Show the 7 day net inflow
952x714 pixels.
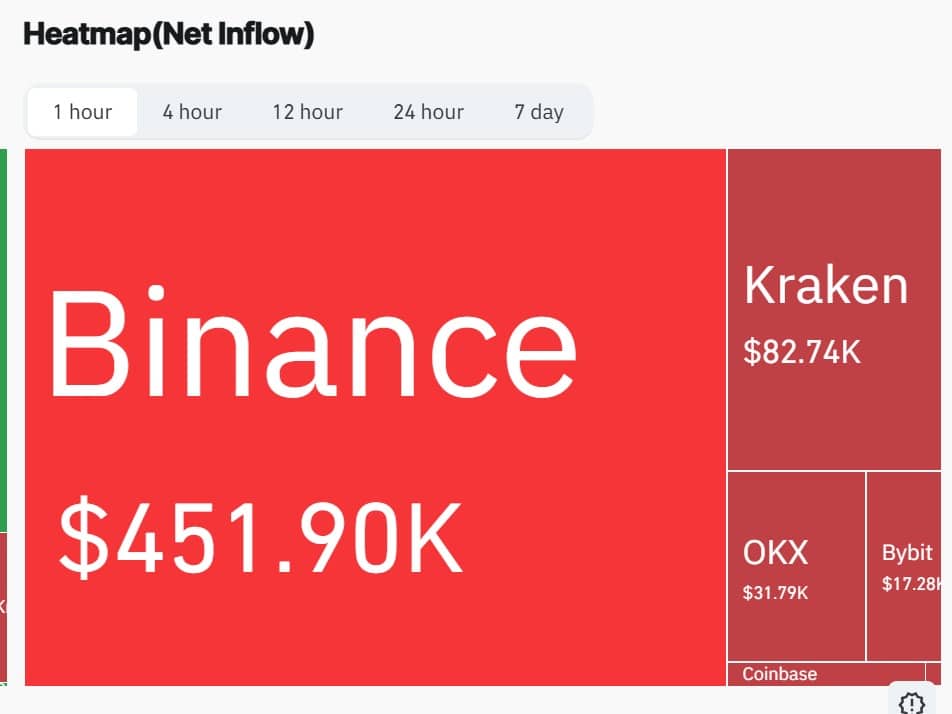pyautogui.click(x=539, y=112)
